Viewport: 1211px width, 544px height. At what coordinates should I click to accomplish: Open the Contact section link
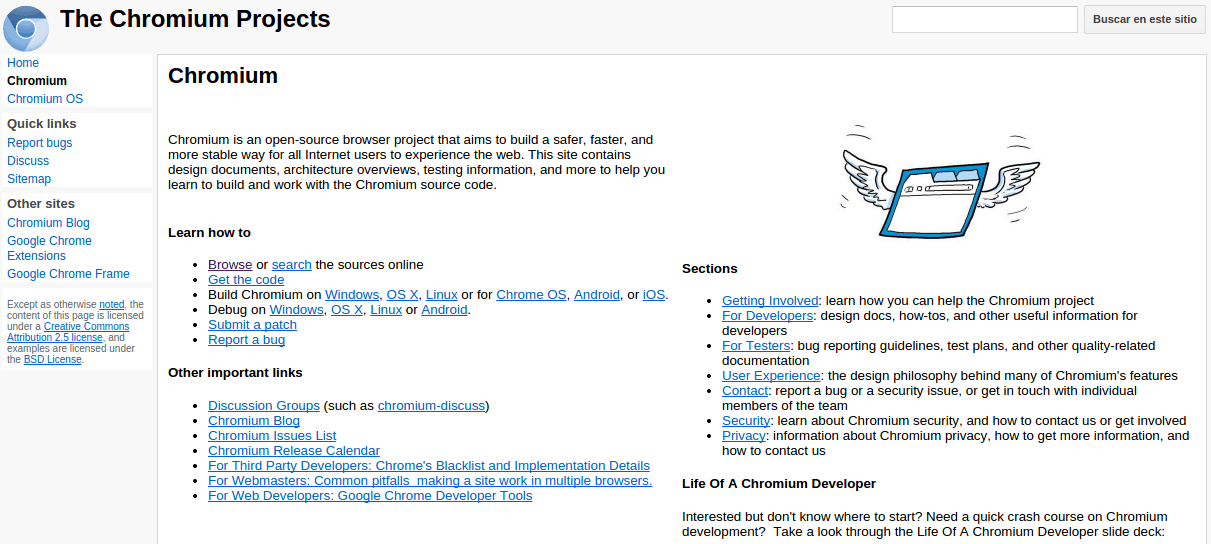(x=745, y=391)
